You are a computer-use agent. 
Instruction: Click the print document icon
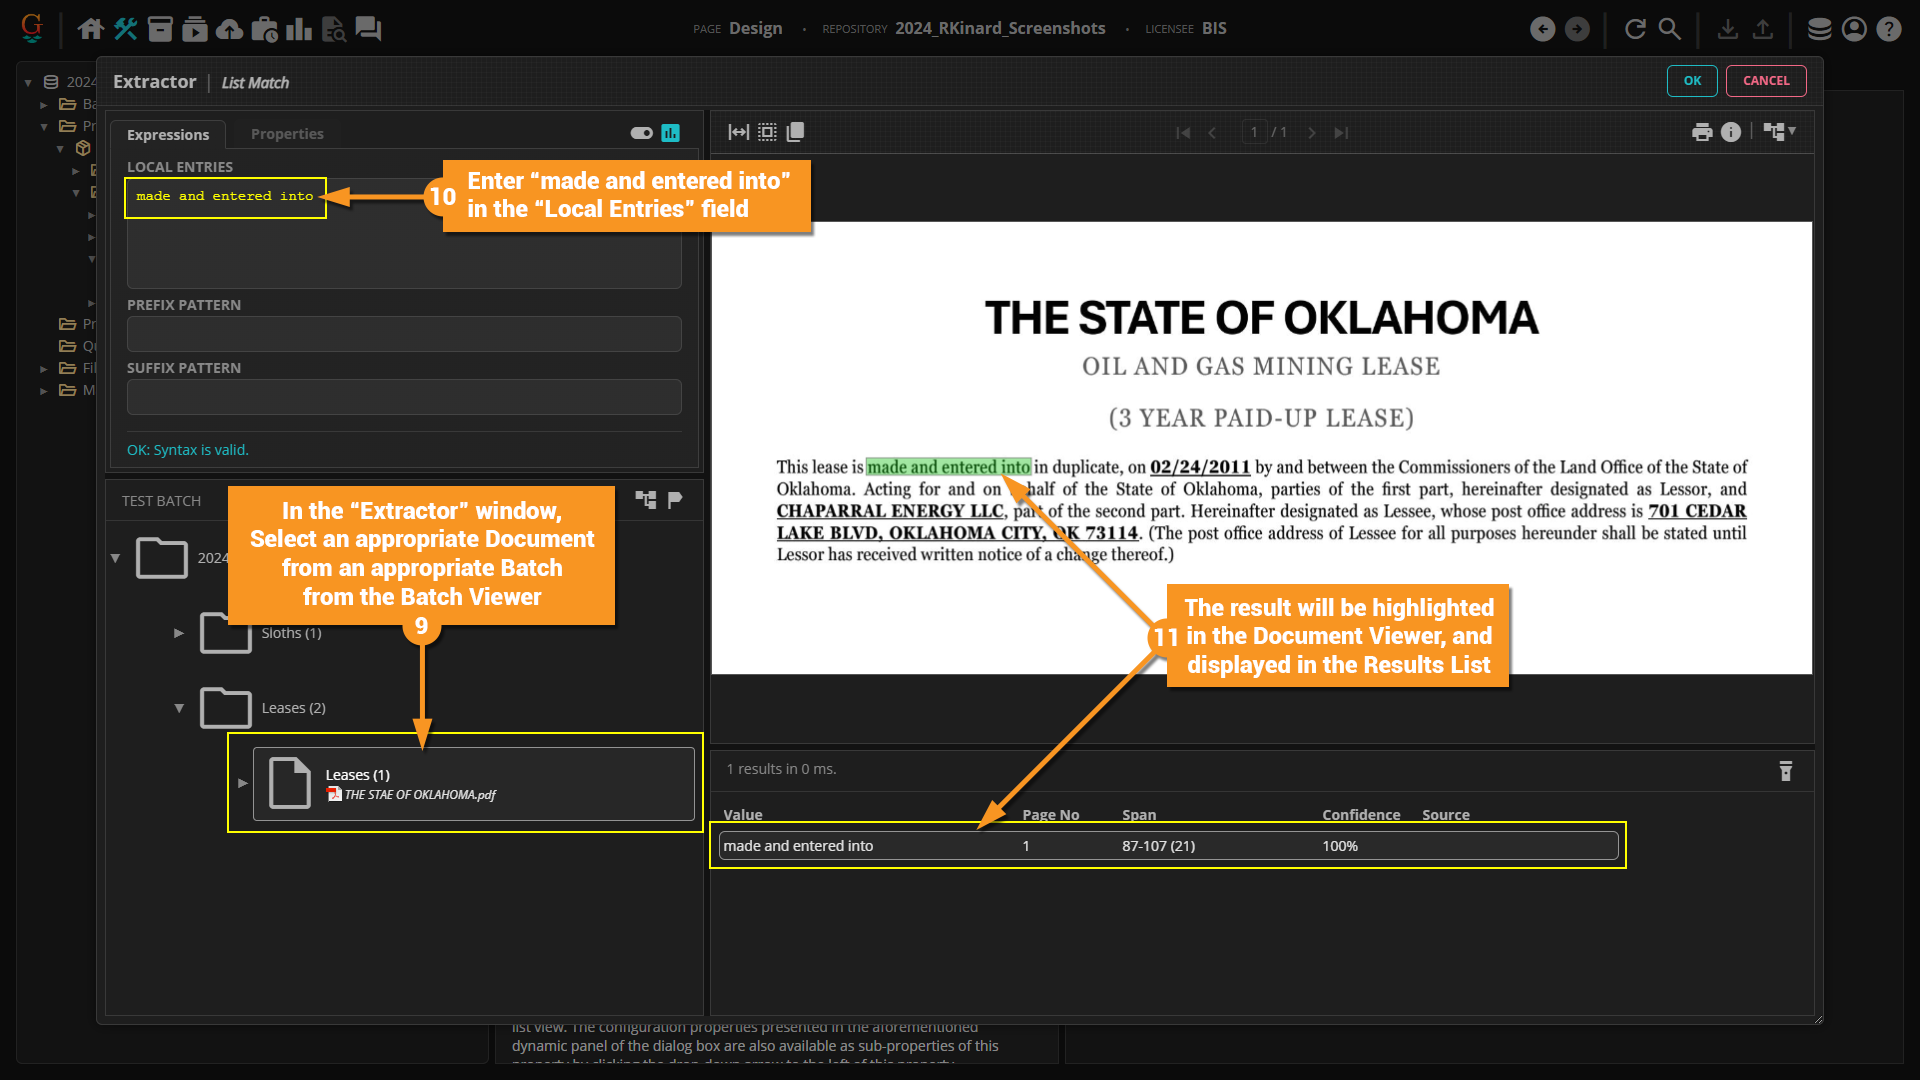(1702, 132)
